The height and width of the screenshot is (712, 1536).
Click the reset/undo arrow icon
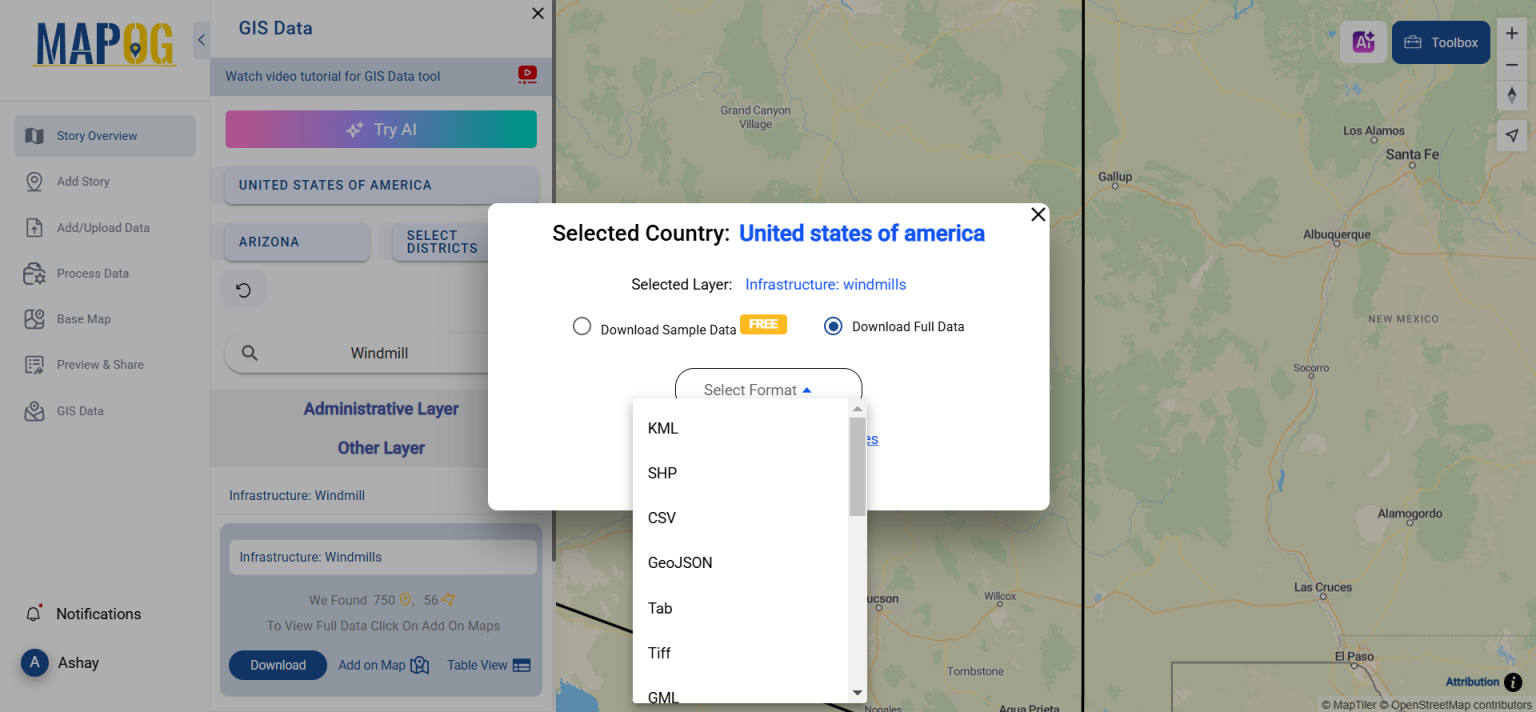[x=243, y=290]
